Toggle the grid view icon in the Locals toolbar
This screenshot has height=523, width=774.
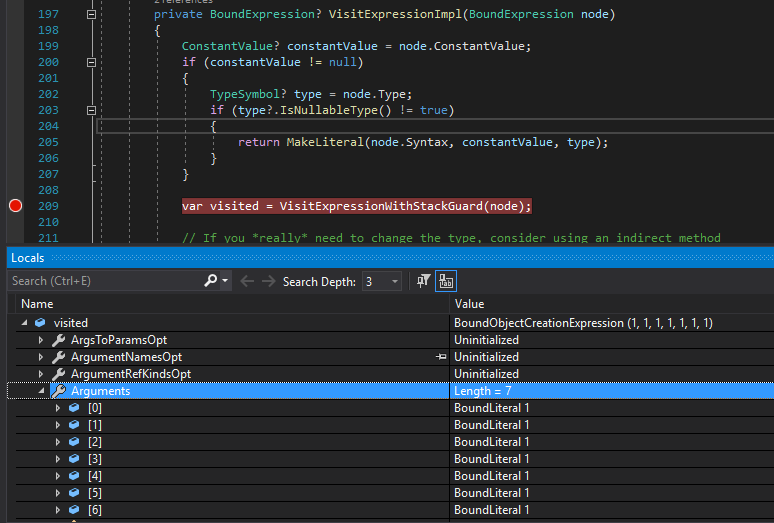coord(446,281)
